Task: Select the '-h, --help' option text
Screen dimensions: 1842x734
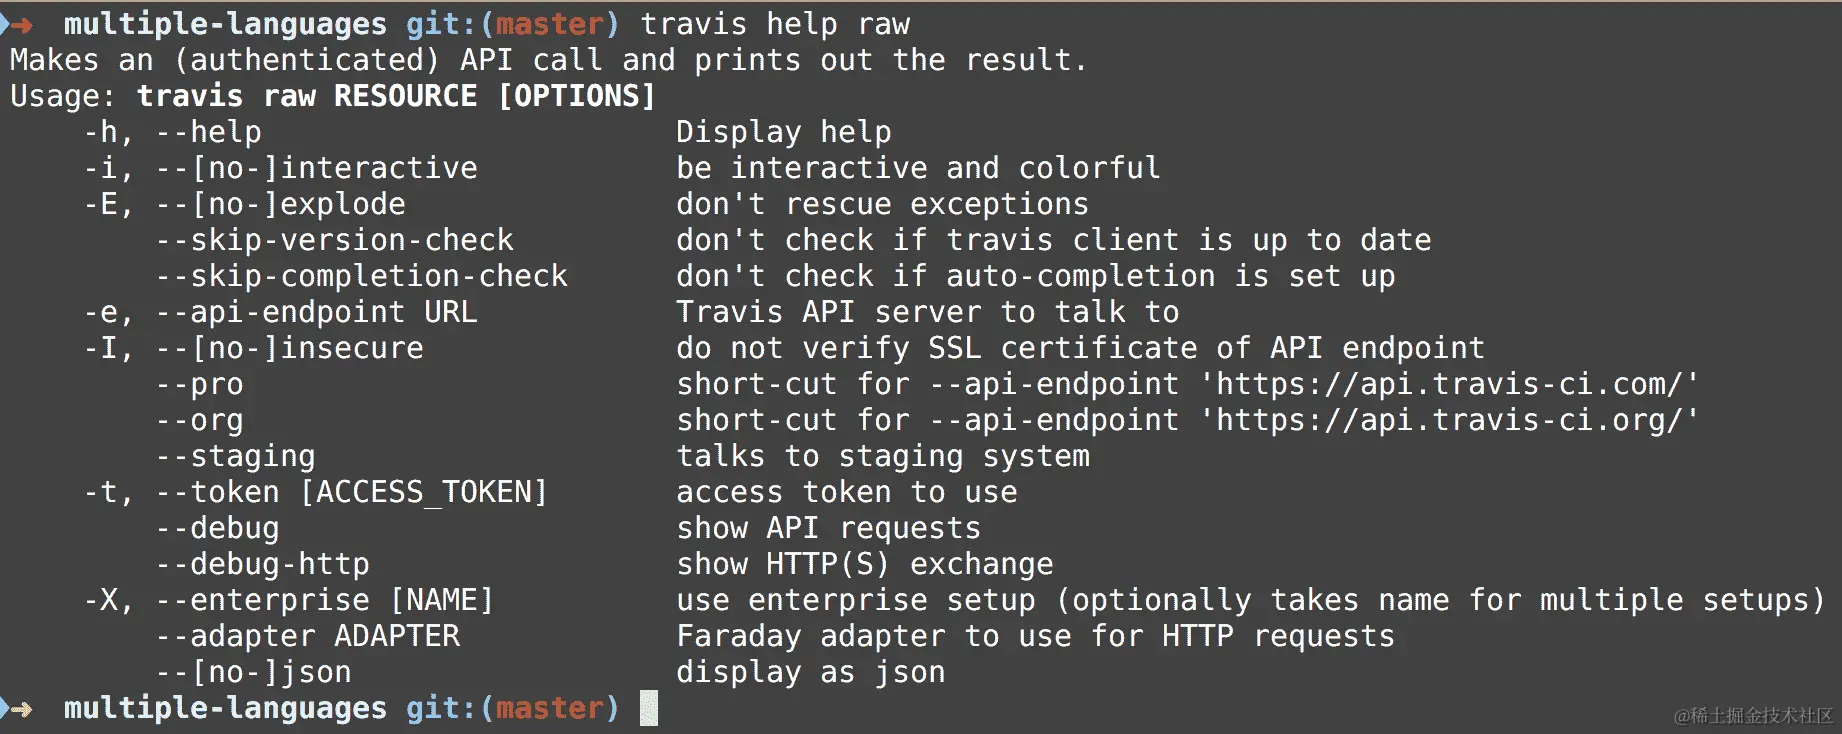Action: [x=173, y=132]
